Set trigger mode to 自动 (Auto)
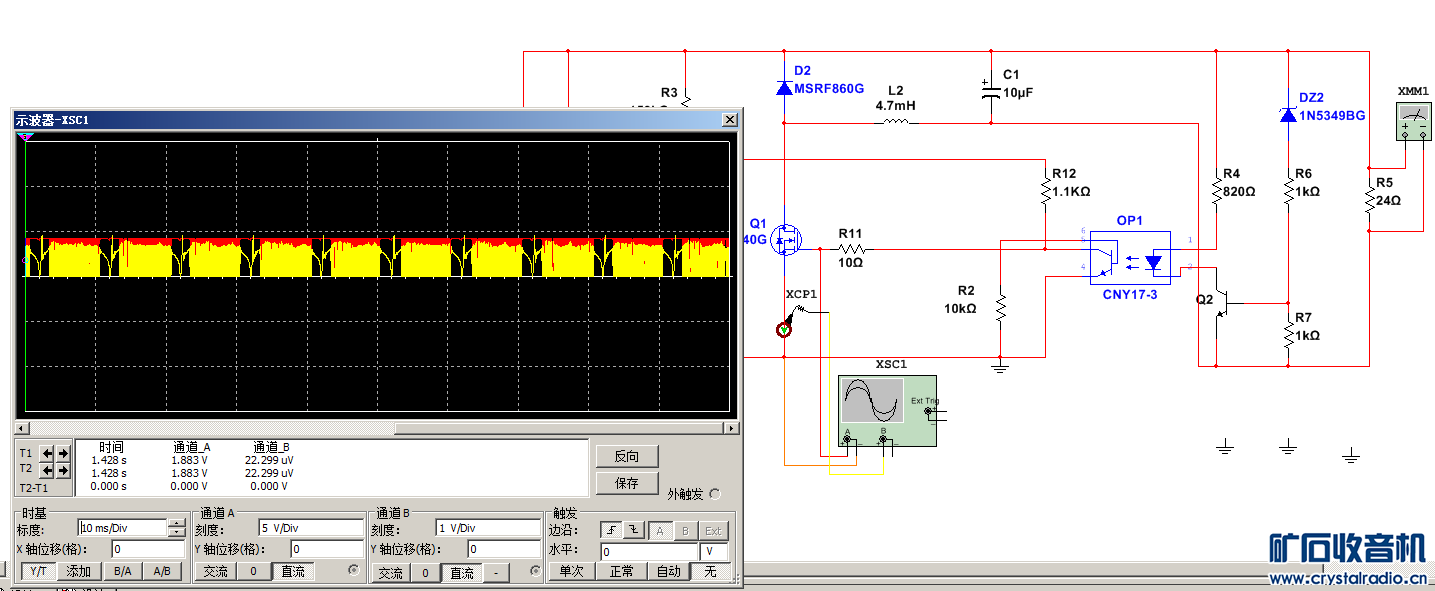 coord(669,571)
